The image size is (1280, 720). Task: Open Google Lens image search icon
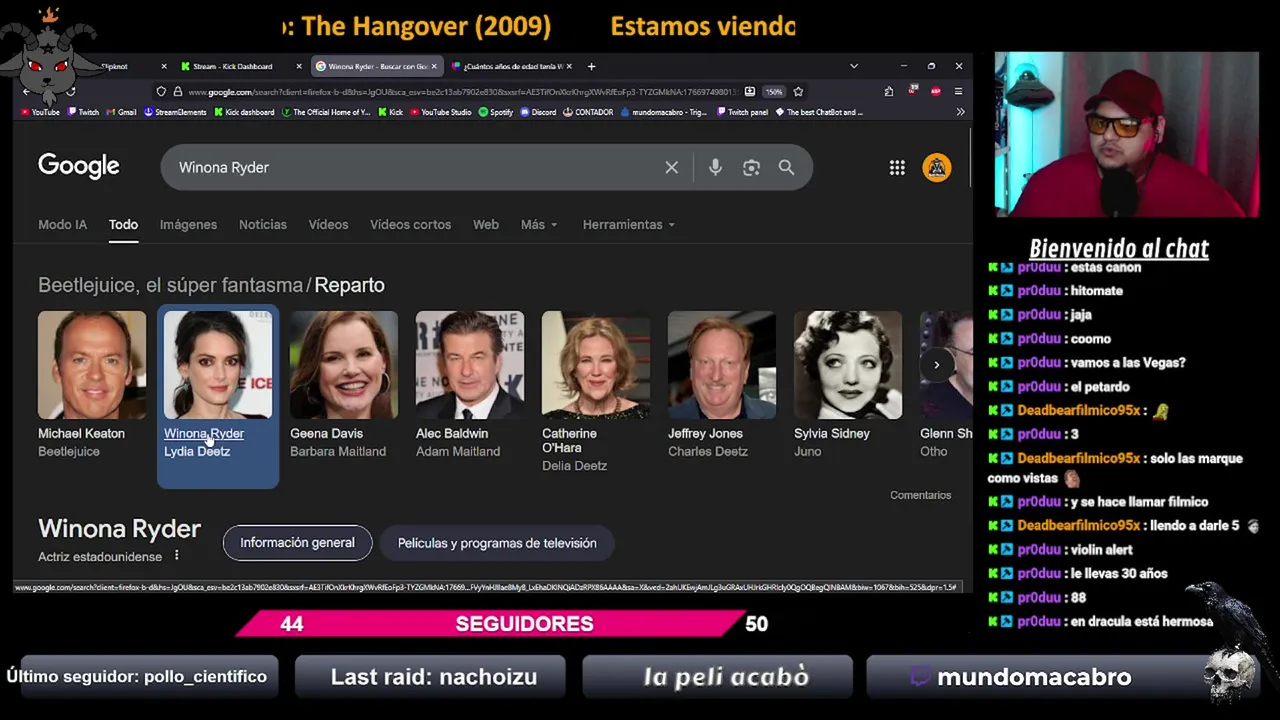click(751, 167)
